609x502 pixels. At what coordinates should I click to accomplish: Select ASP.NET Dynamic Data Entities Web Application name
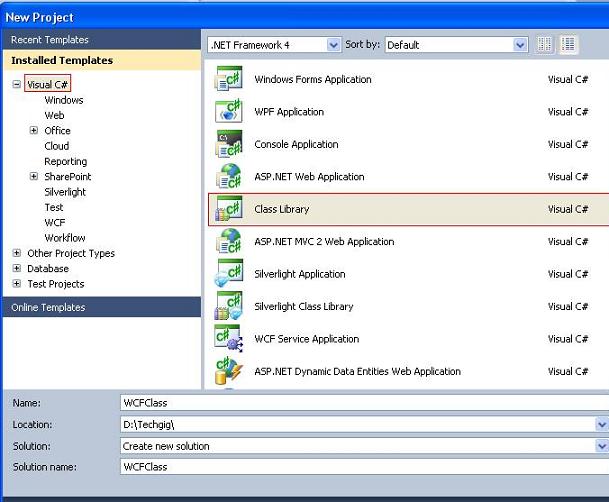pos(357,372)
